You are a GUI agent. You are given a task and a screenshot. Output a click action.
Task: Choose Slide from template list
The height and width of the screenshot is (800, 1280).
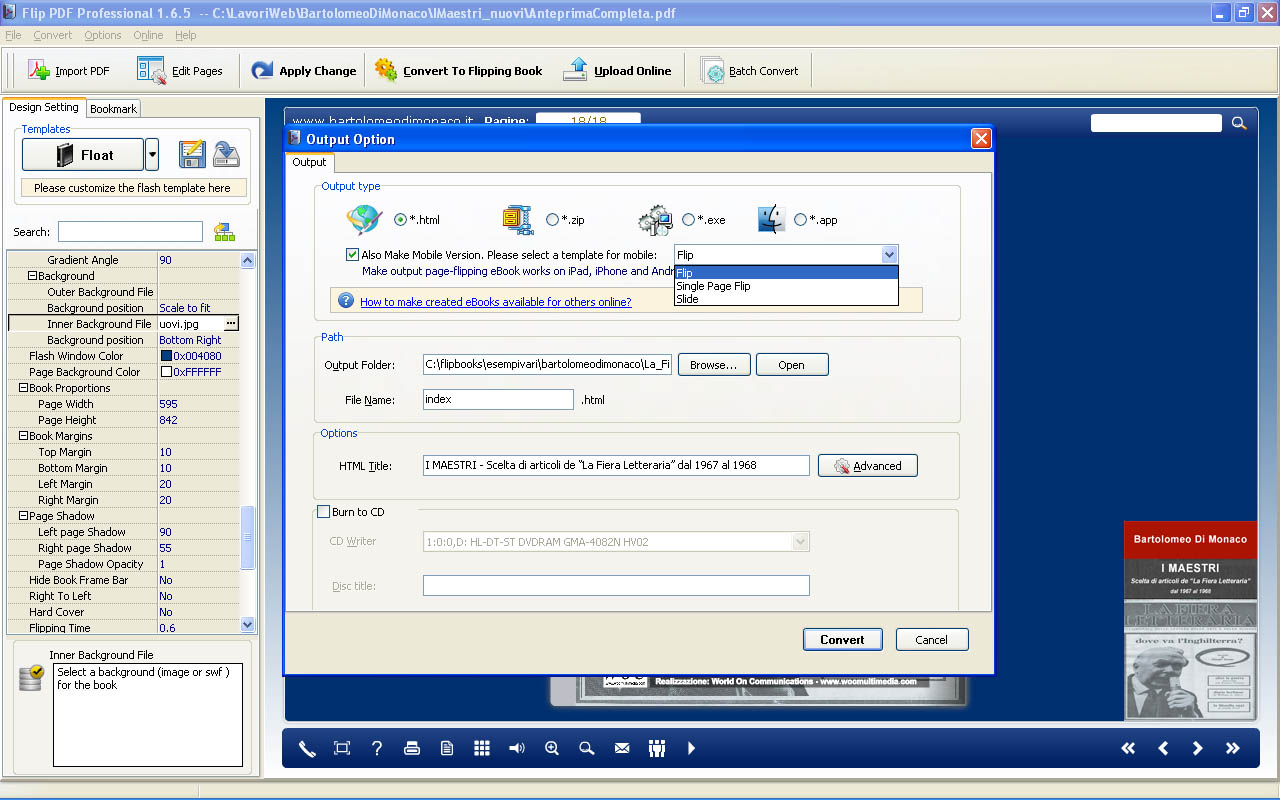click(786, 299)
